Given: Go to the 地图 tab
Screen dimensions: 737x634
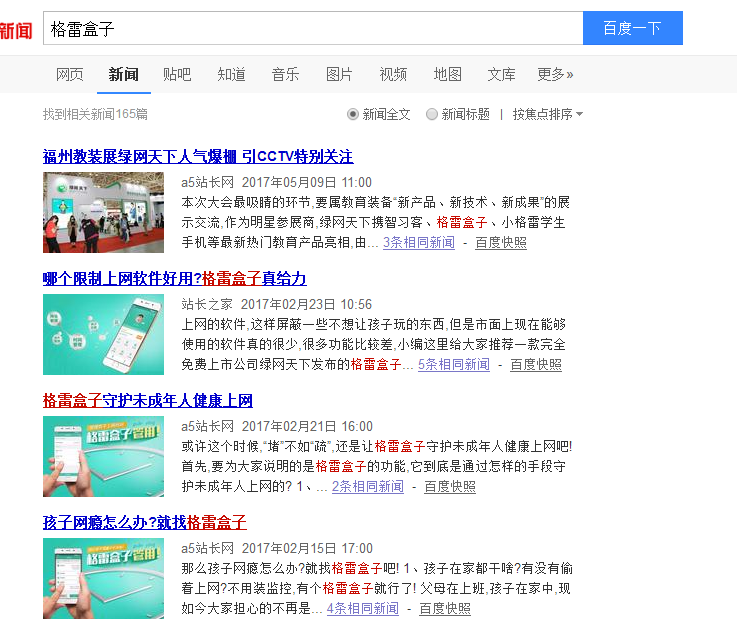Looking at the screenshot, I should [447, 74].
